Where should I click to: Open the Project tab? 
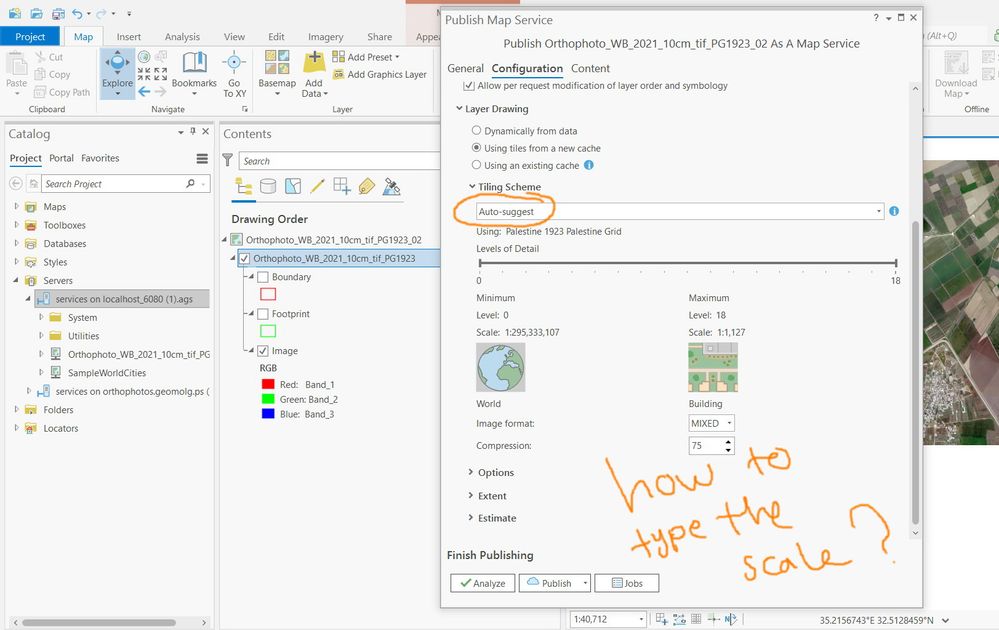30,36
